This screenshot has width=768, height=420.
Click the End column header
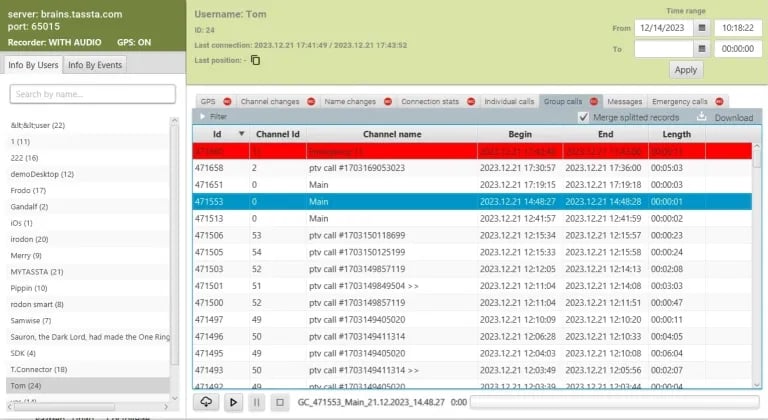(x=605, y=134)
